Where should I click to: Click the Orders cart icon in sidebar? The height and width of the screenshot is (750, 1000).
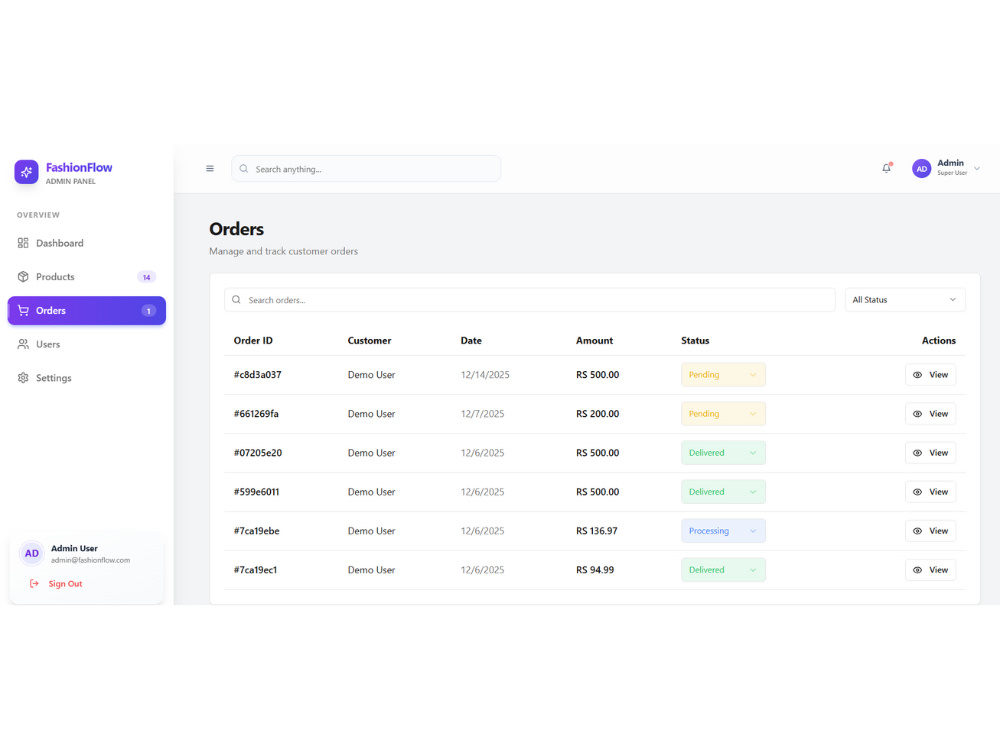coord(23,311)
